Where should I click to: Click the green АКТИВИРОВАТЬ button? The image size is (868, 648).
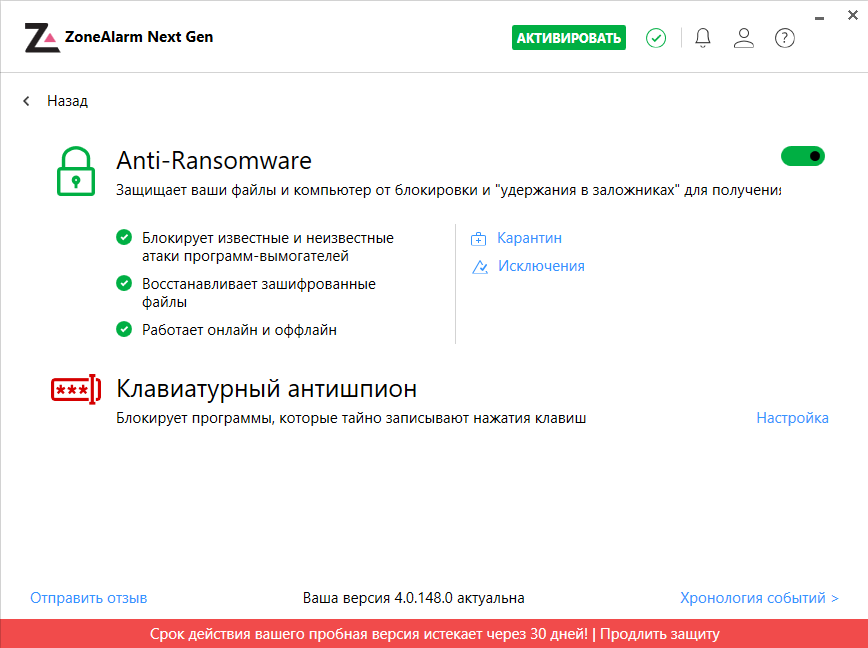(569, 38)
